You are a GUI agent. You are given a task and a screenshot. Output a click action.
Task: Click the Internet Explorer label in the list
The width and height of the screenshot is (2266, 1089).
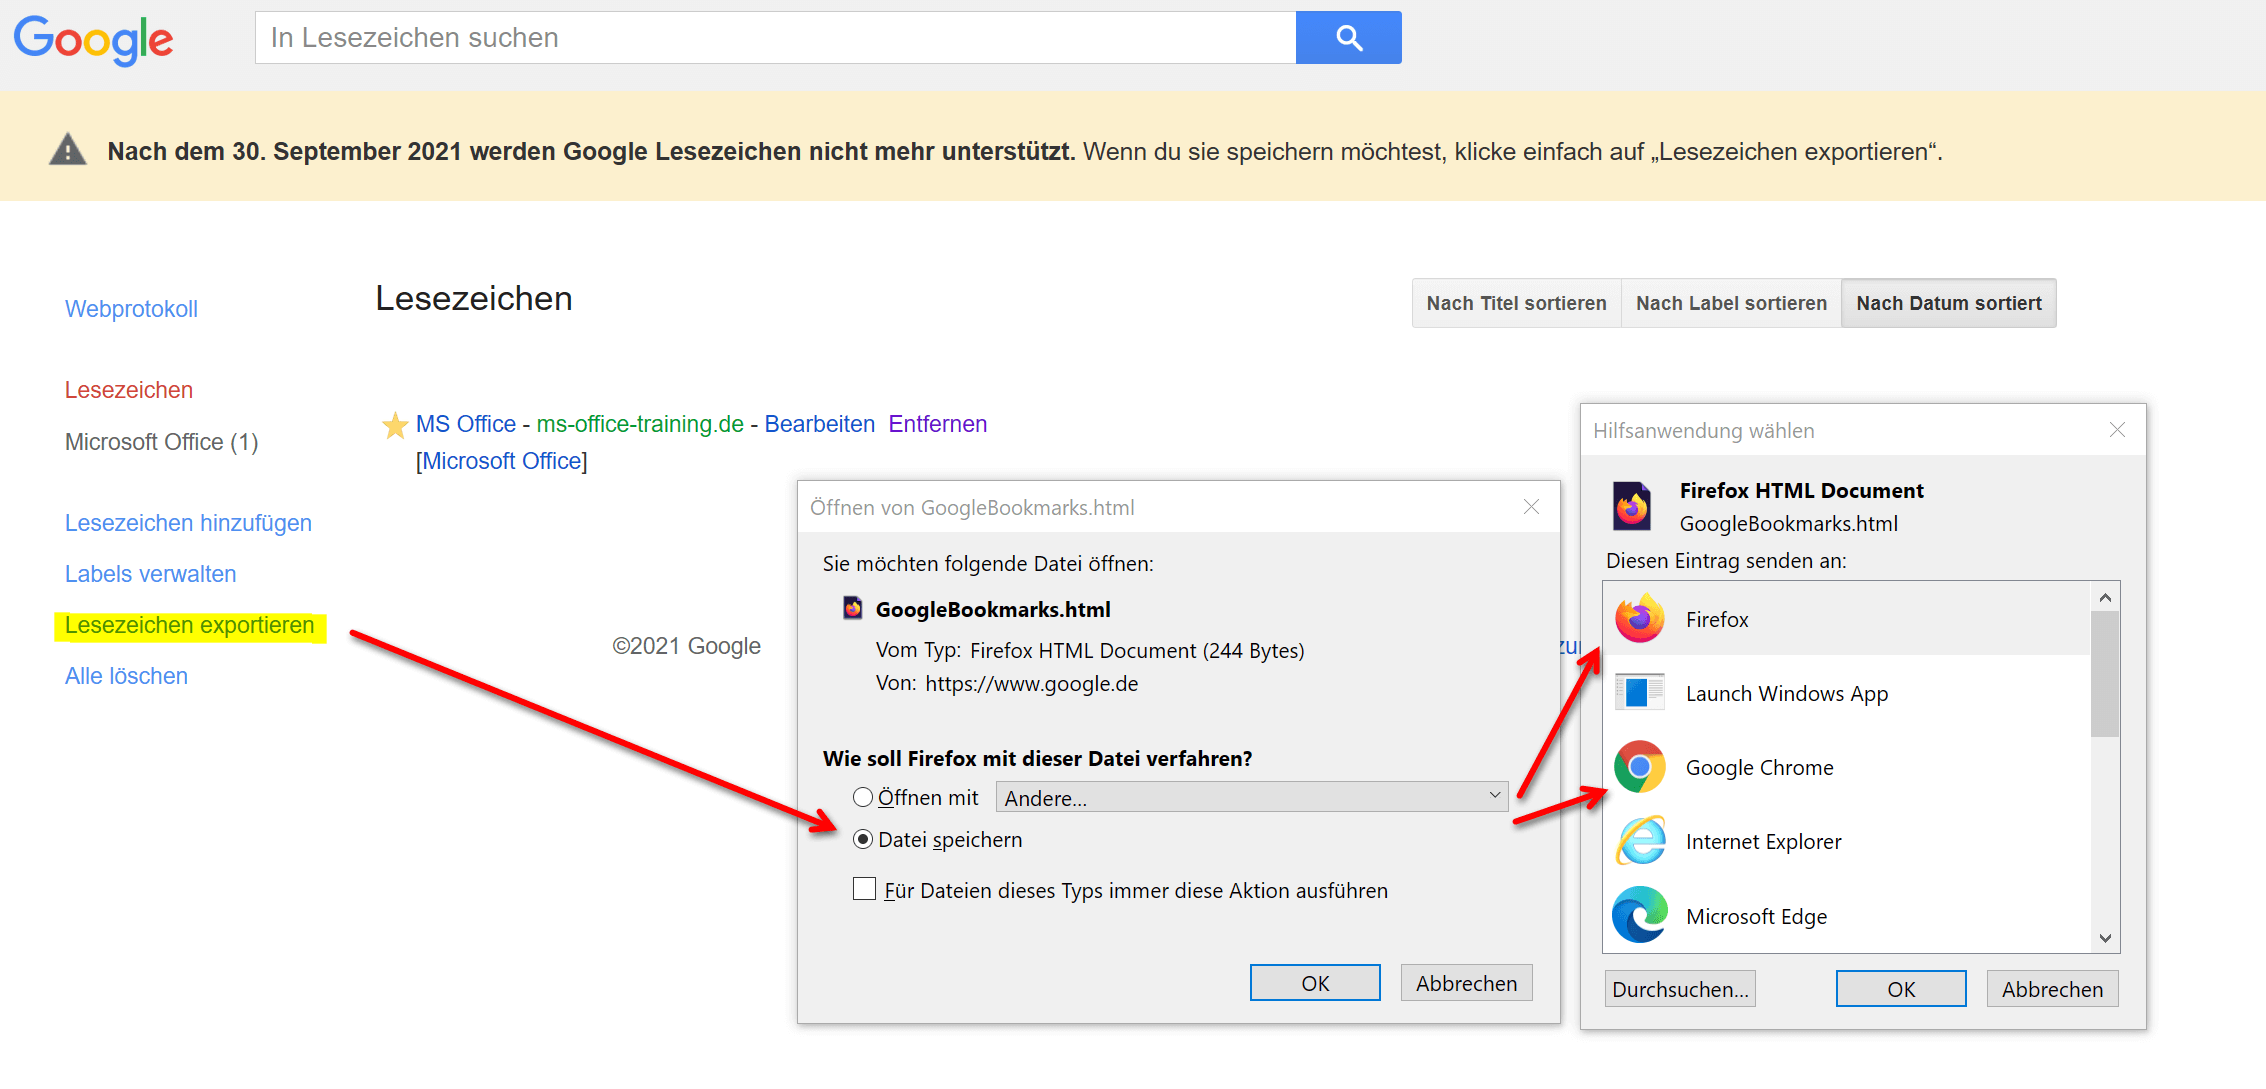pos(1763,841)
